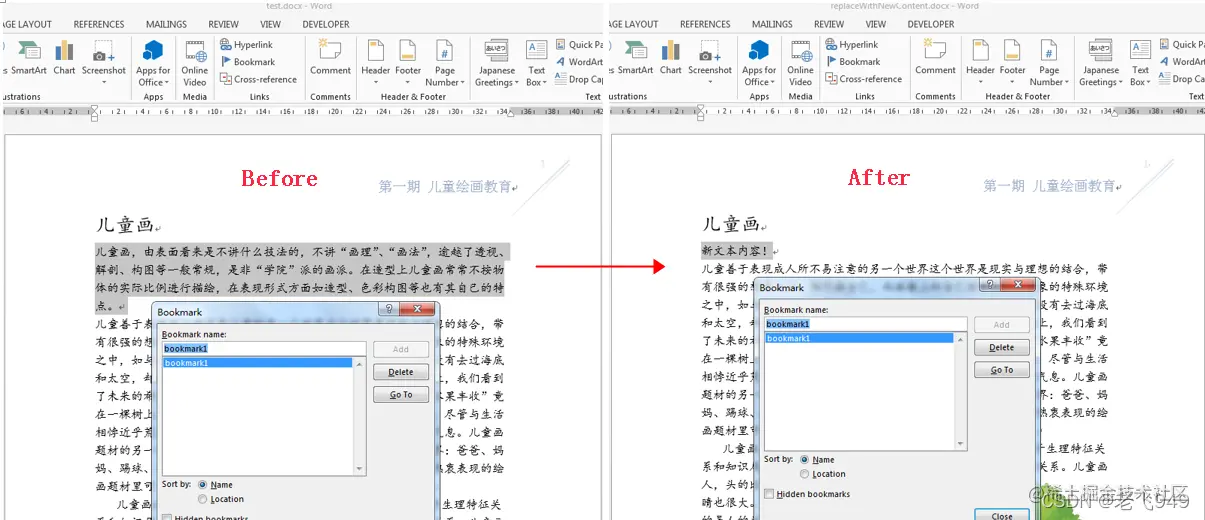Image resolution: width=1205 pixels, height=520 pixels.
Task: Select Location sort option in the left Bookmark dialog
Action: point(204,499)
